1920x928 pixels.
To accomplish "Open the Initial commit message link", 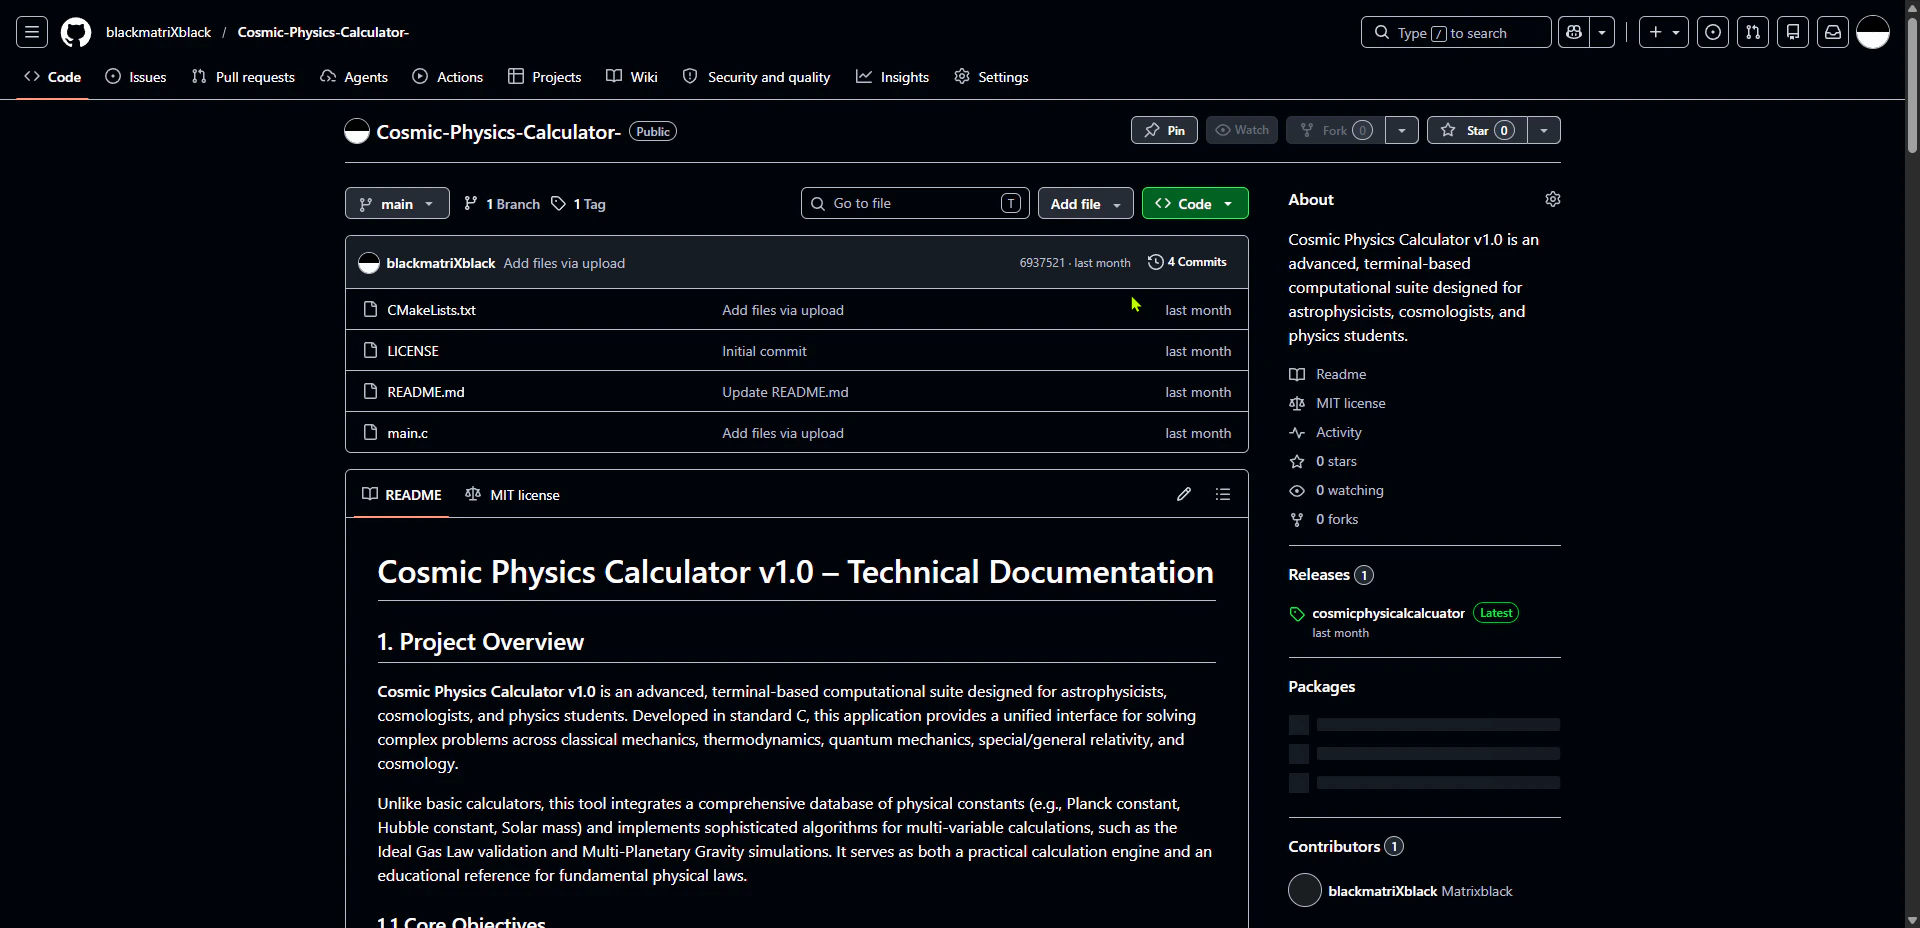I will pyautogui.click(x=764, y=351).
